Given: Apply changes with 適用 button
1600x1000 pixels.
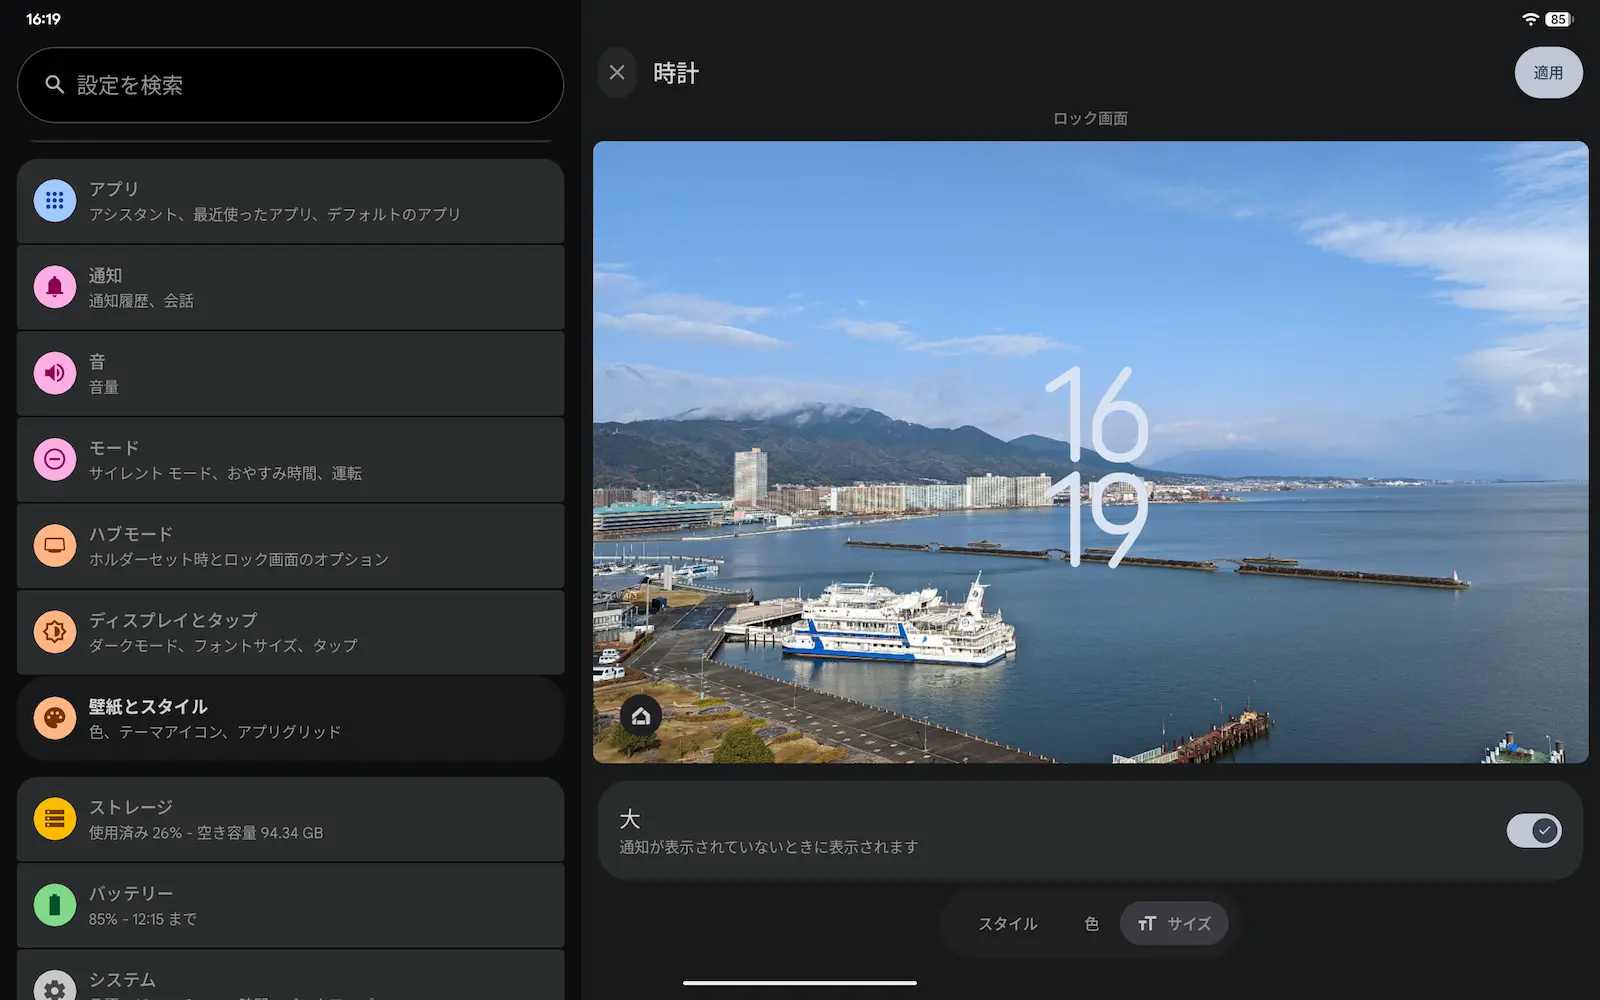Looking at the screenshot, I should (1548, 72).
